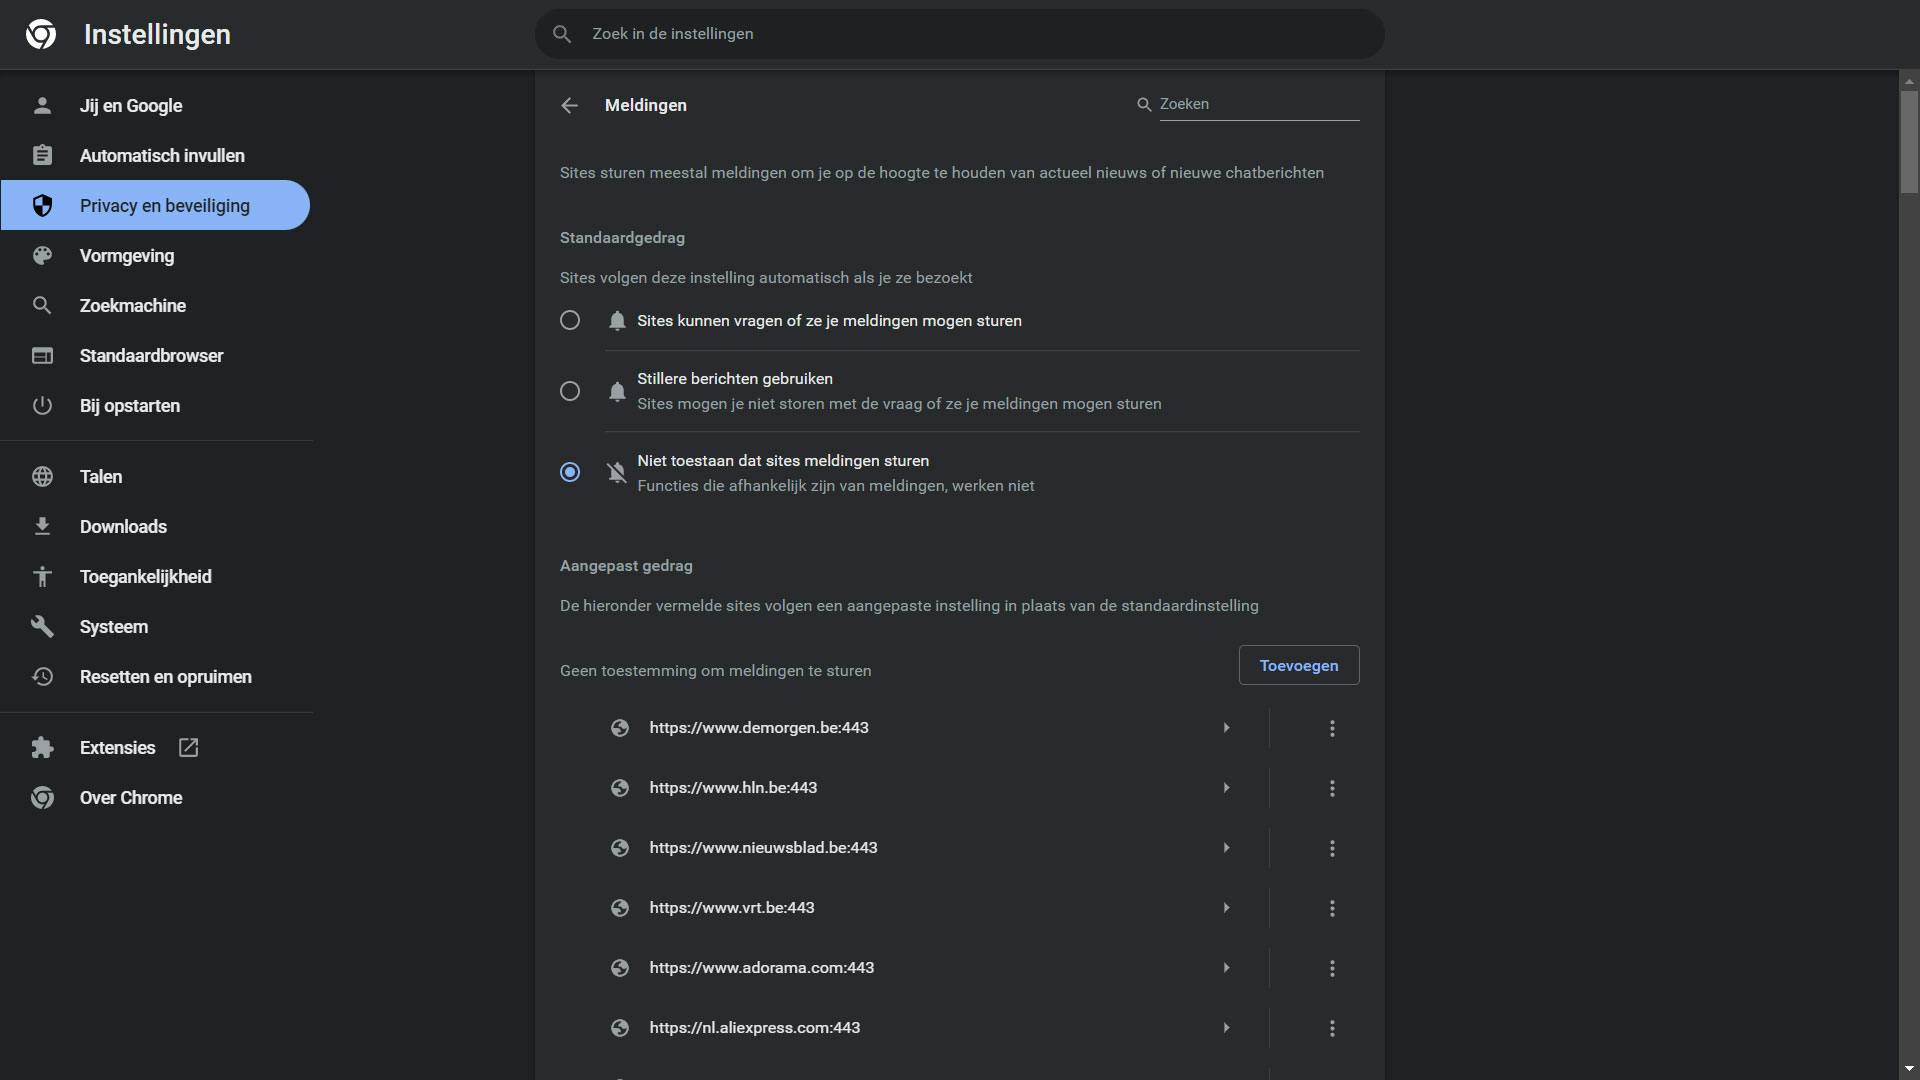Image resolution: width=1920 pixels, height=1080 pixels.
Task: Select 'Sites kunnen vragen' radio option
Action: pos(570,321)
